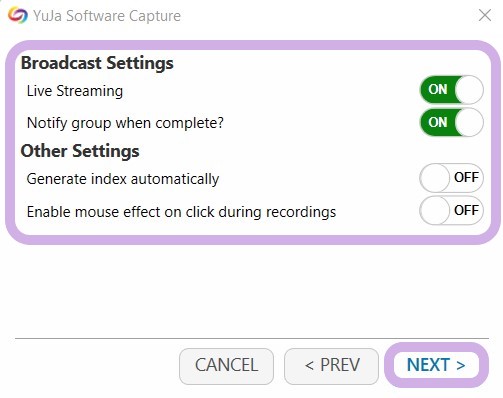Enable Generate index automatically toggle
The width and height of the screenshot is (503, 398).
[452, 178]
